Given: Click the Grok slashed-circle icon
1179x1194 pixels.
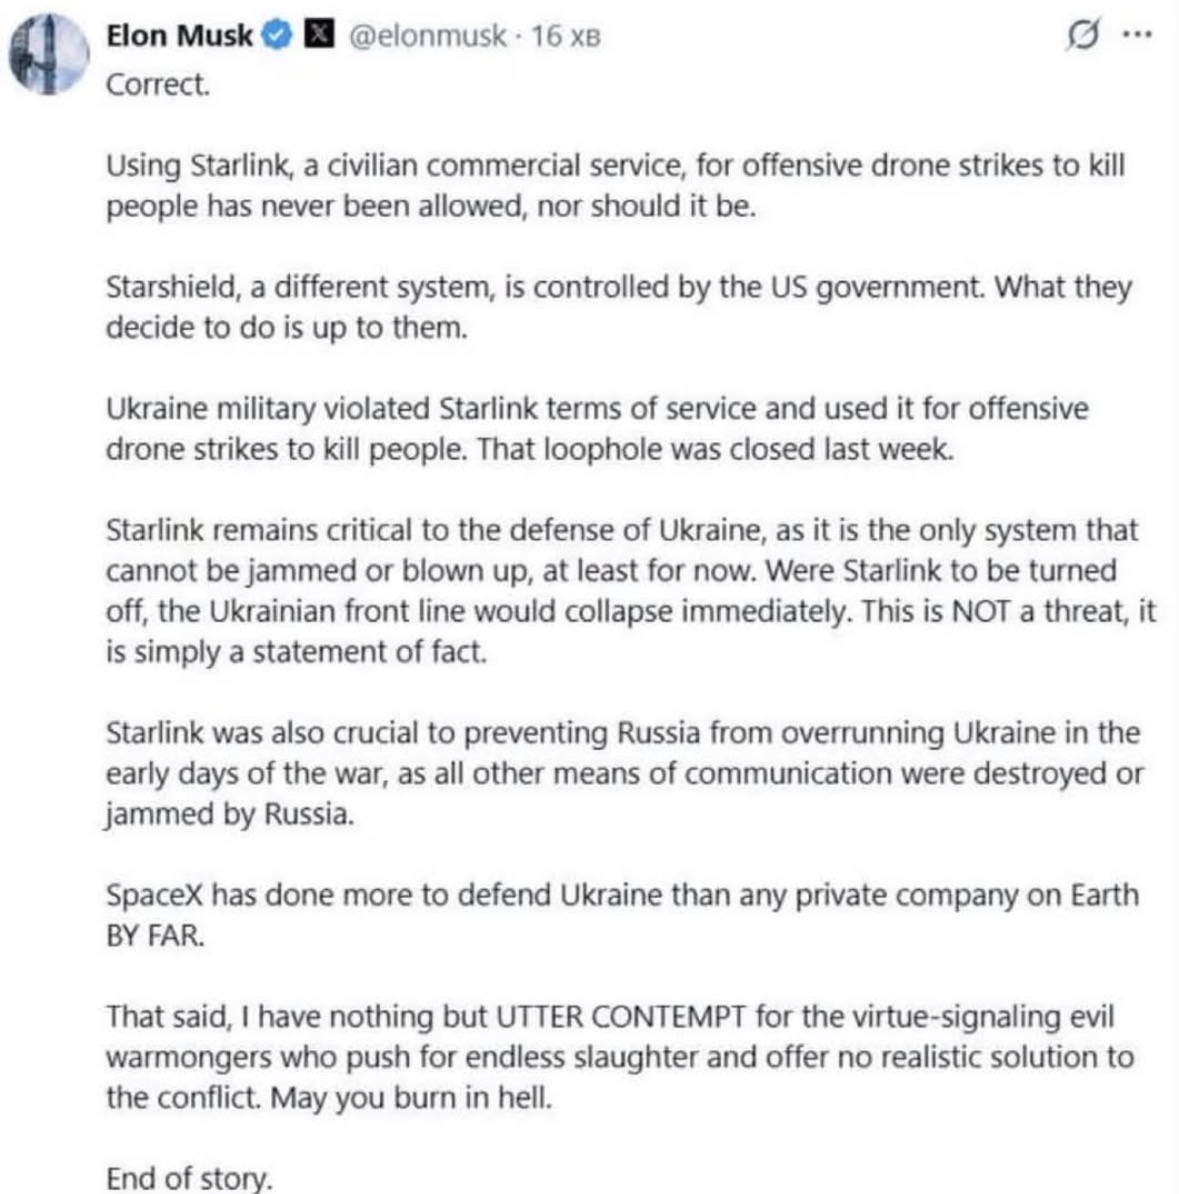Looking at the screenshot, I should tap(1083, 34).
